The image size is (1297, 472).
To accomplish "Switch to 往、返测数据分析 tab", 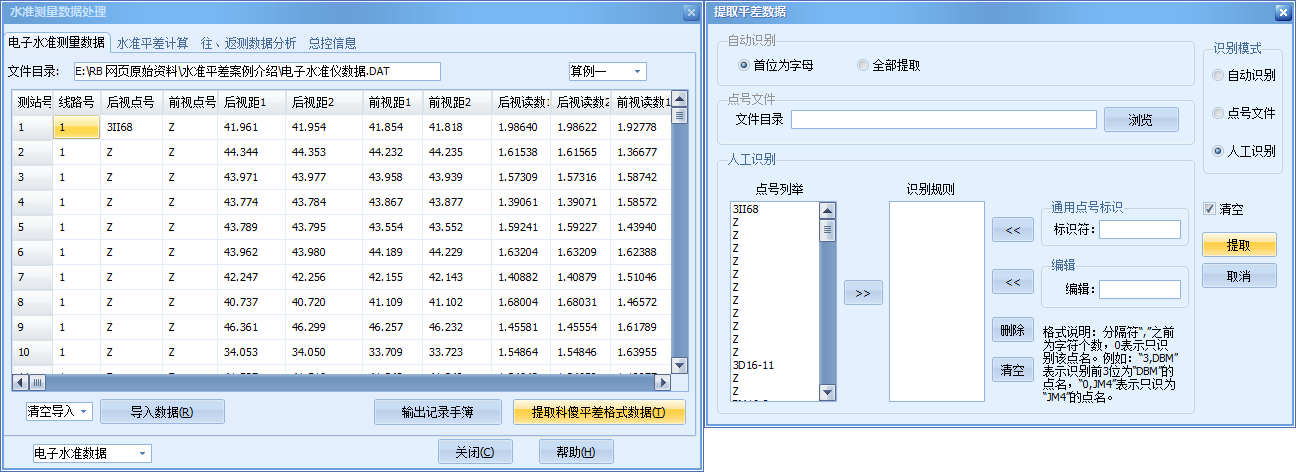I will tap(249, 43).
